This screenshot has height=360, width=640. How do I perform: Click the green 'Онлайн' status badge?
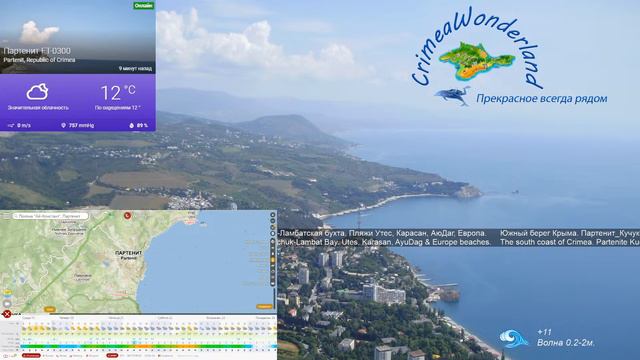click(x=144, y=5)
